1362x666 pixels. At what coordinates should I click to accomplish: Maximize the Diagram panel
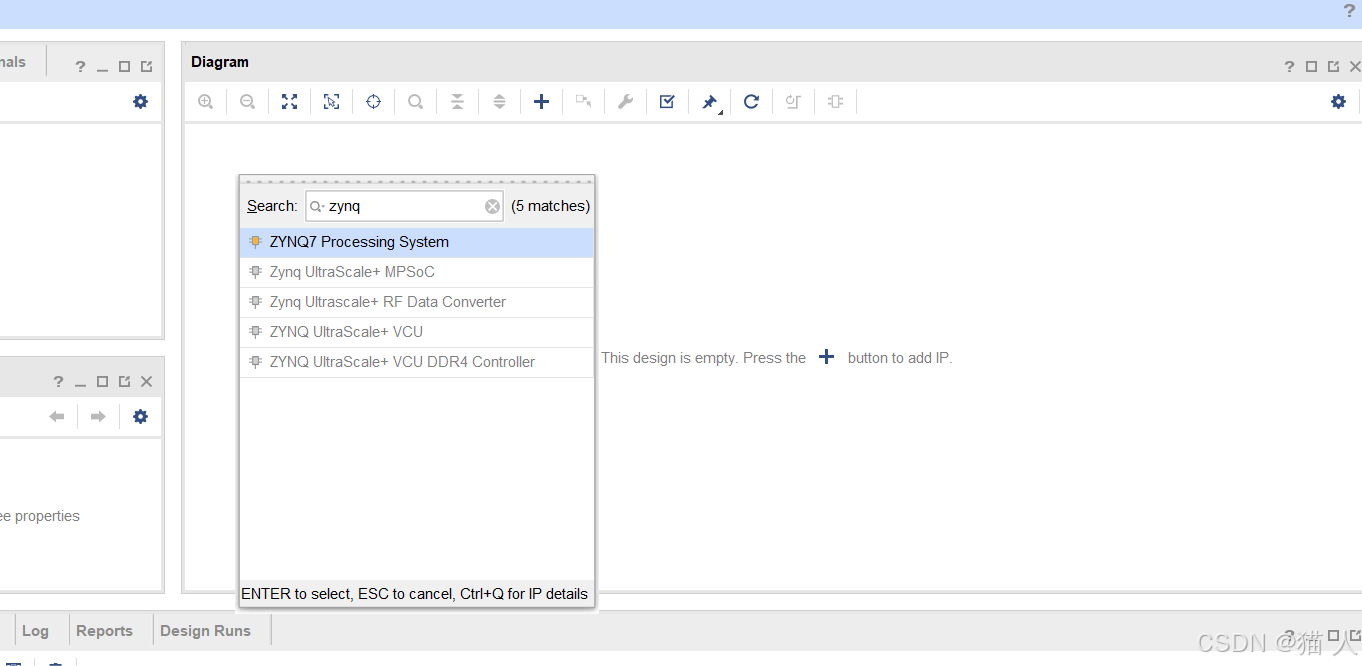(1312, 66)
